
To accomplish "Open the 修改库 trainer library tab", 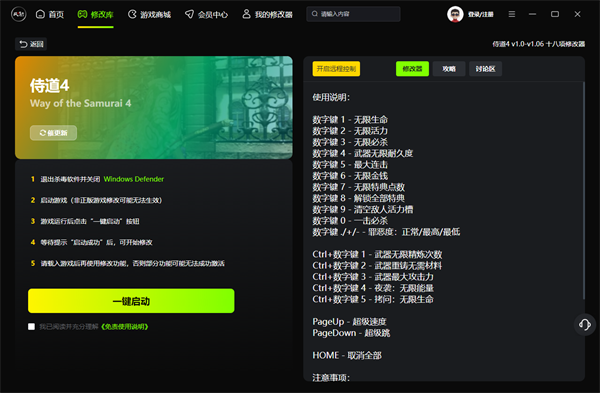I will click(96, 15).
